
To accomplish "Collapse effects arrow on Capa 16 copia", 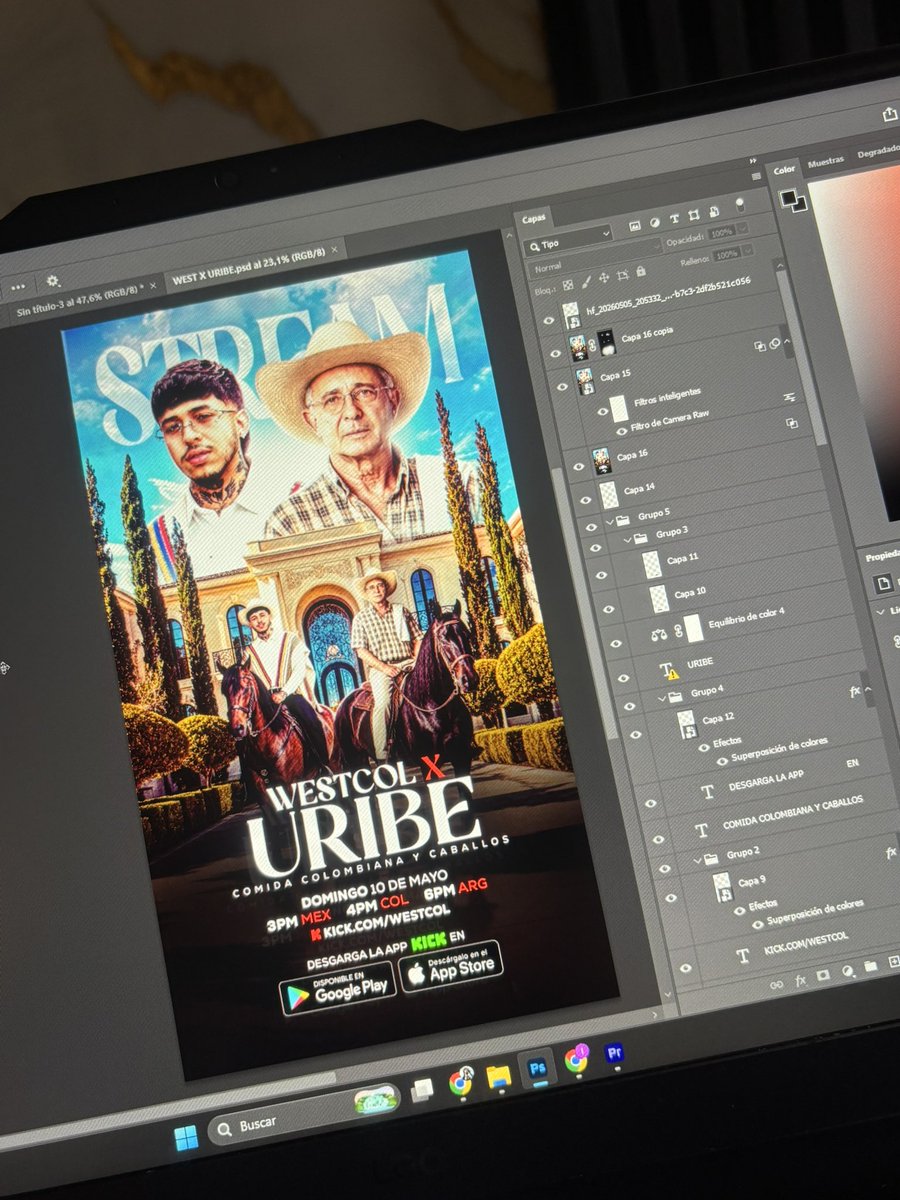I will (x=787, y=341).
